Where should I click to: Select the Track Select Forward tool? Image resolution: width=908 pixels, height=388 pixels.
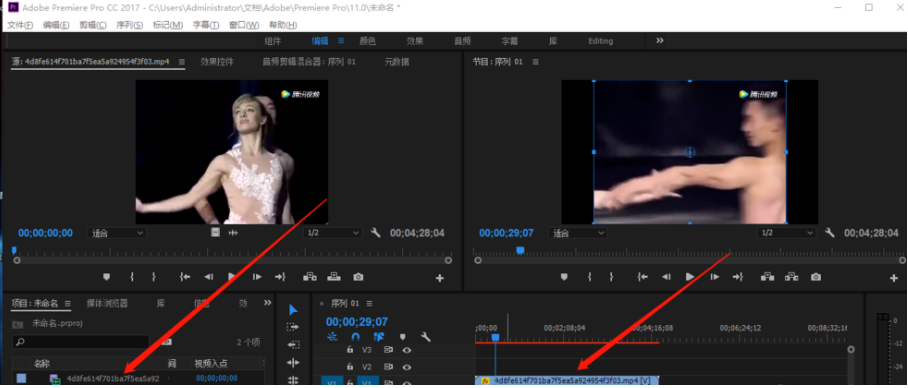[x=293, y=328]
